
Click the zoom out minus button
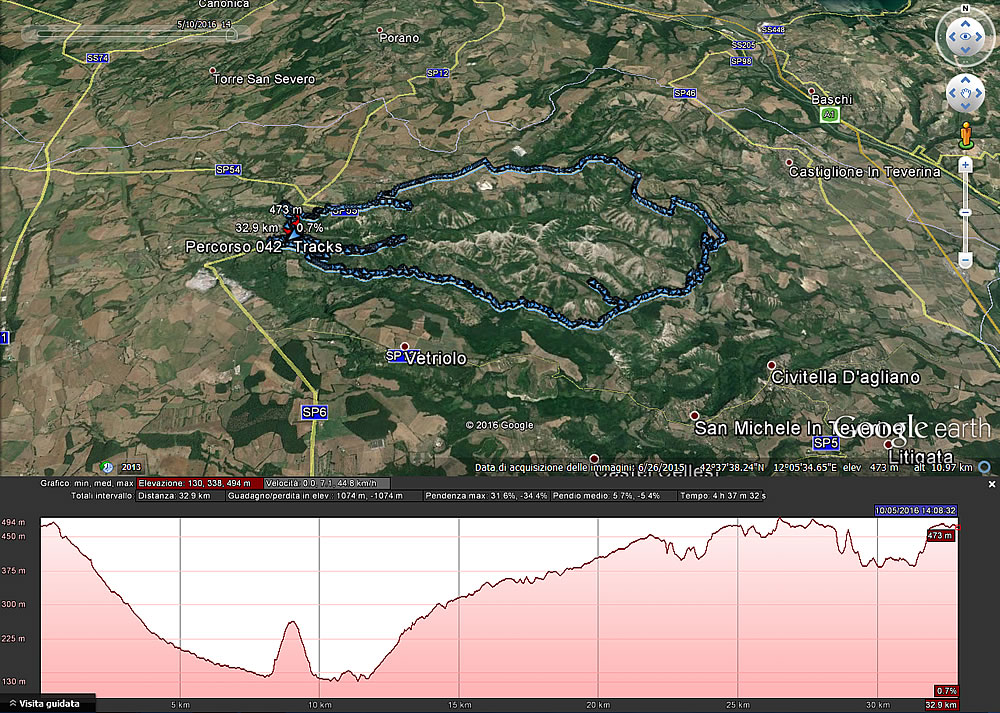tap(965, 260)
